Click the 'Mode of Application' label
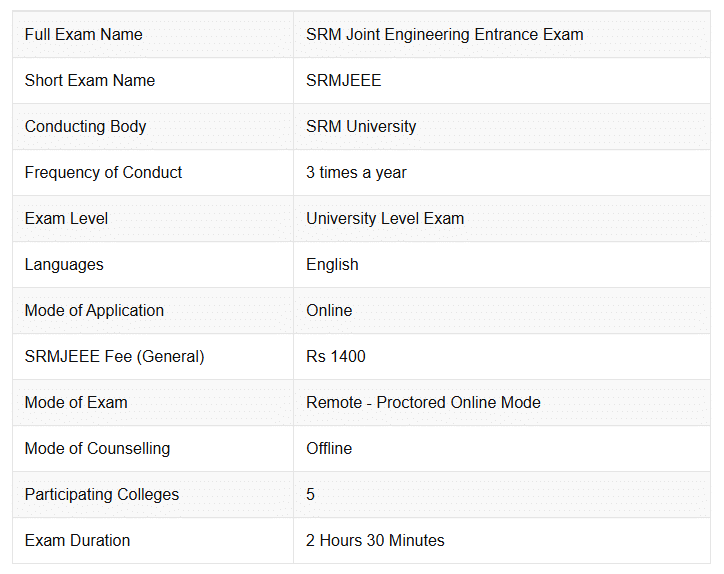724x574 pixels. (x=94, y=310)
